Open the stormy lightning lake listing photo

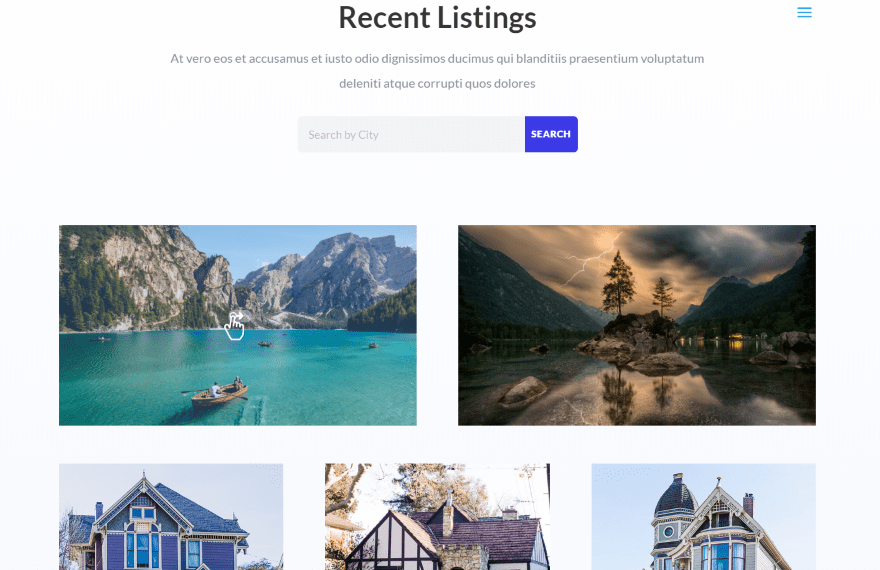click(637, 325)
